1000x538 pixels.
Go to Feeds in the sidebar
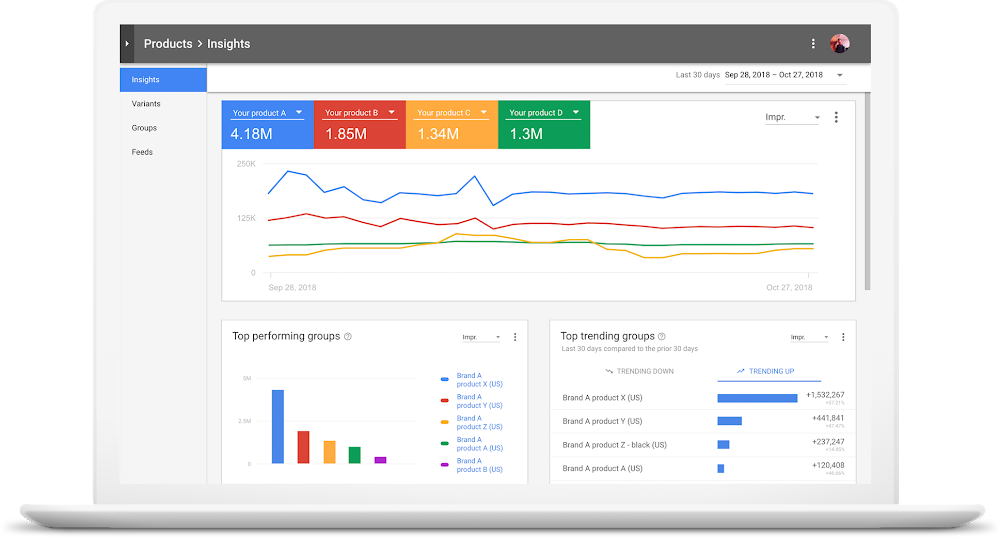(142, 152)
